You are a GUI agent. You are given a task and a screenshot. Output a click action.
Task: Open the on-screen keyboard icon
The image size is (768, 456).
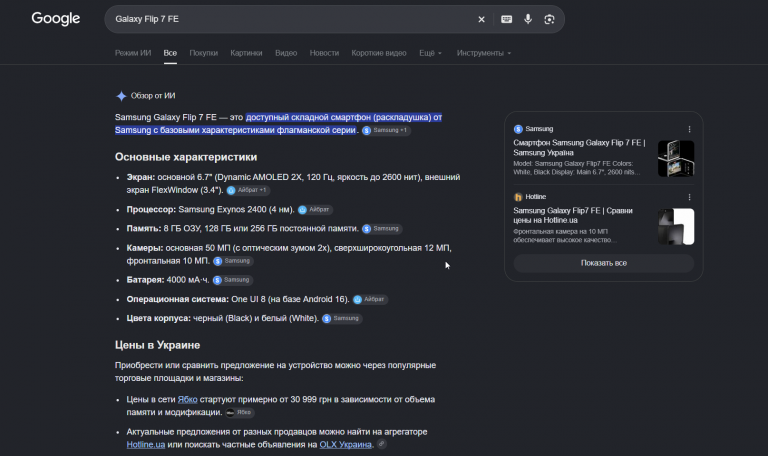coord(506,19)
